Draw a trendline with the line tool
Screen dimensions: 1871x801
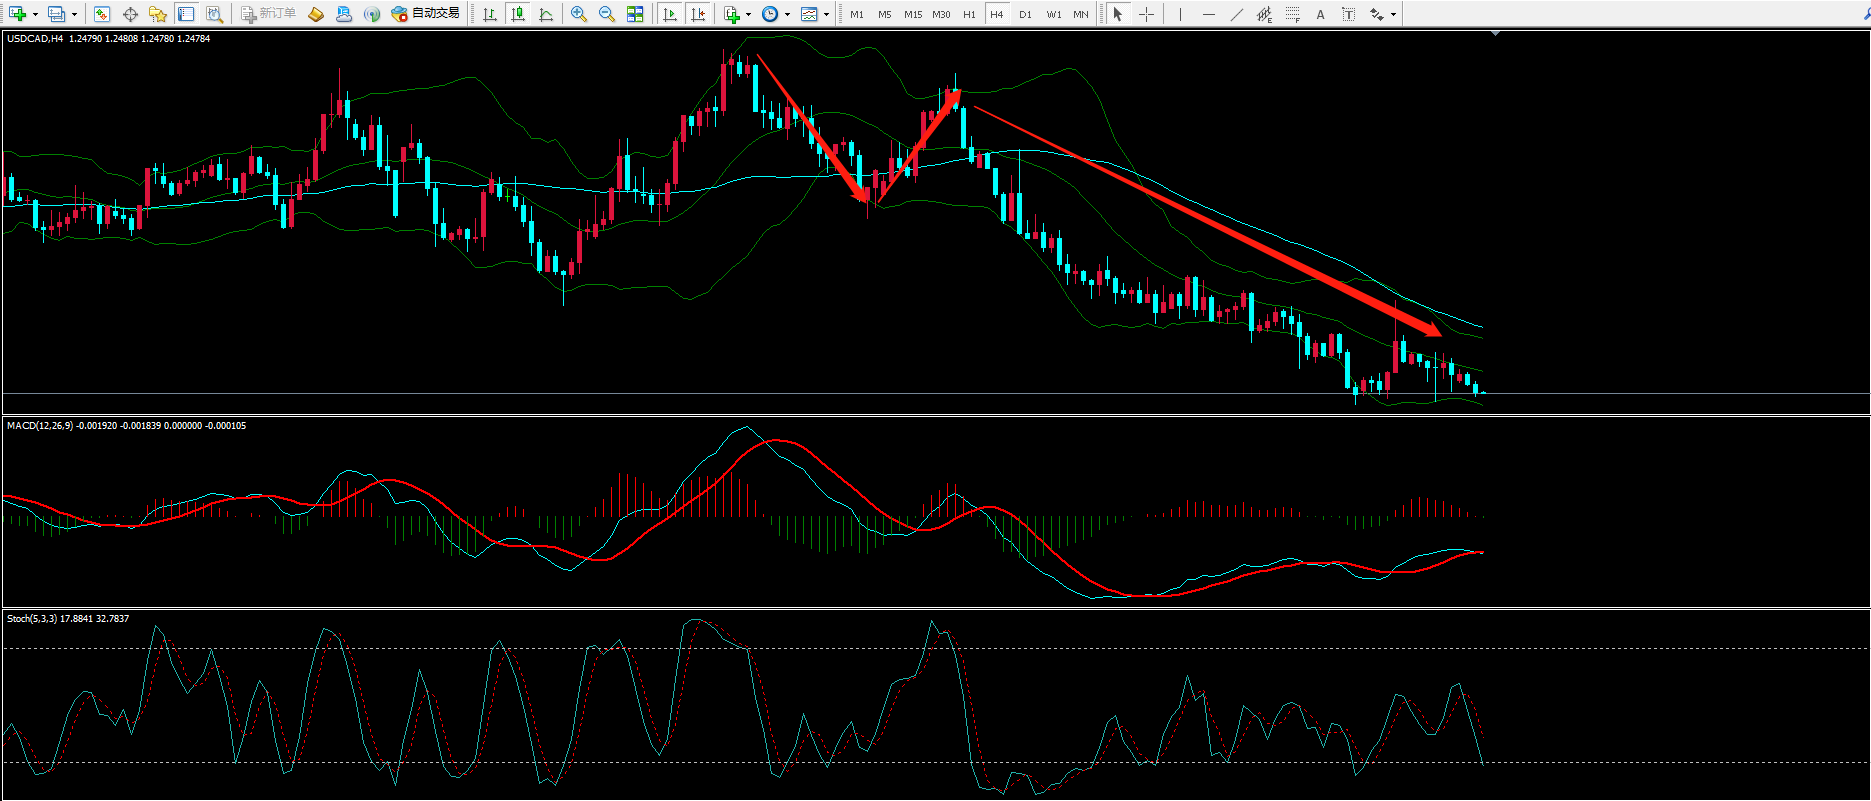(x=1236, y=14)
